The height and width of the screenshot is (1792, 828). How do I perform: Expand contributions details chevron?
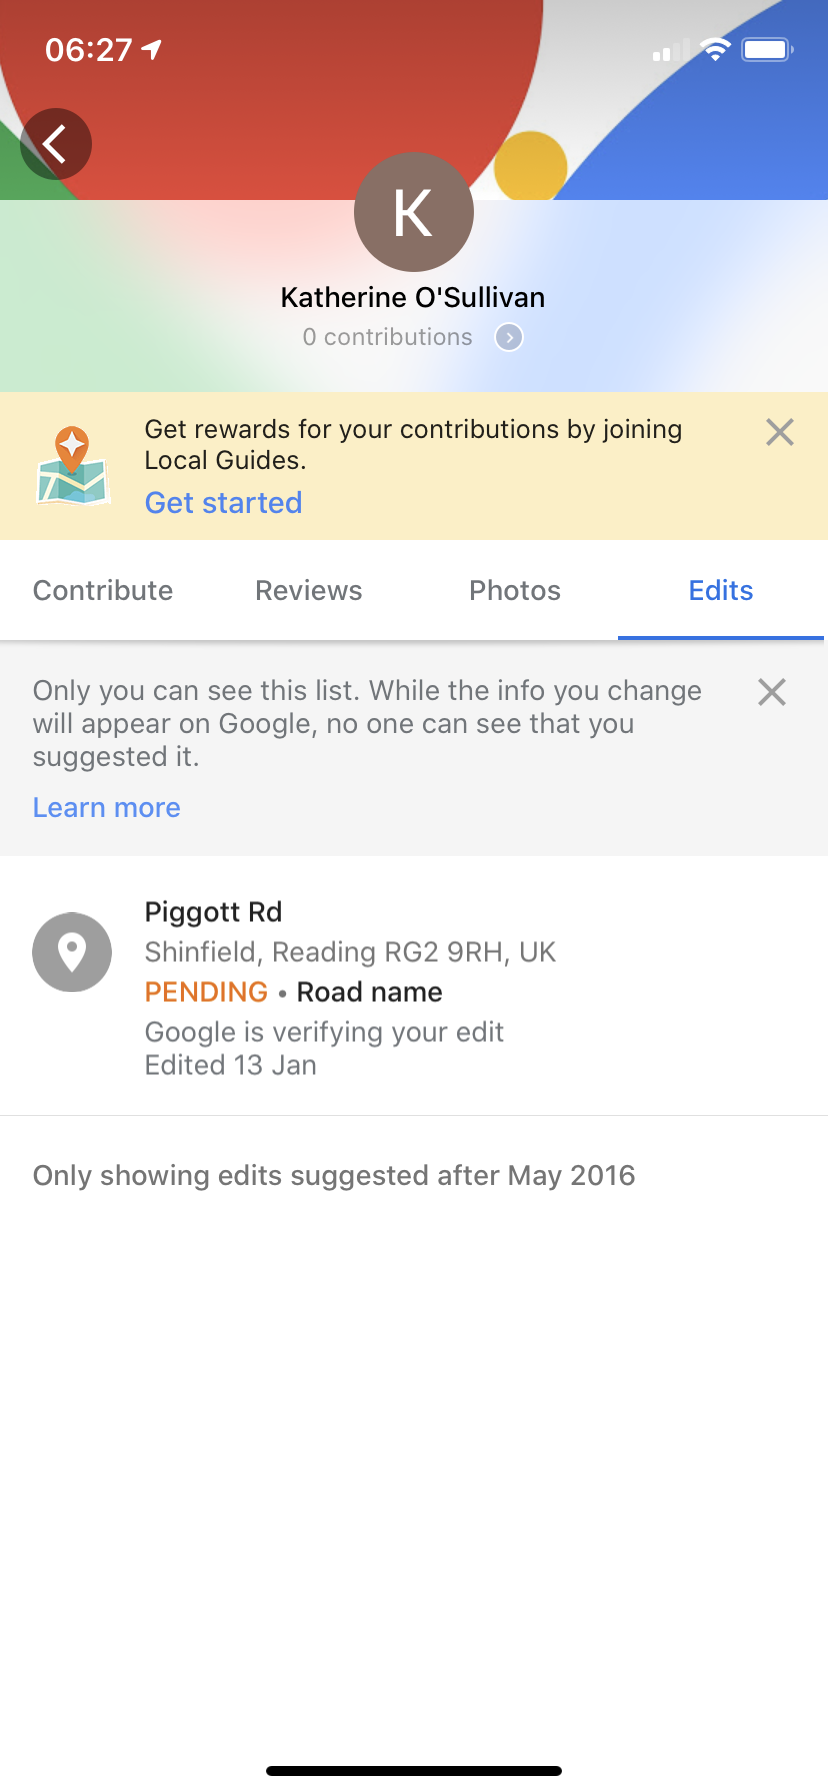coord(509,337)
